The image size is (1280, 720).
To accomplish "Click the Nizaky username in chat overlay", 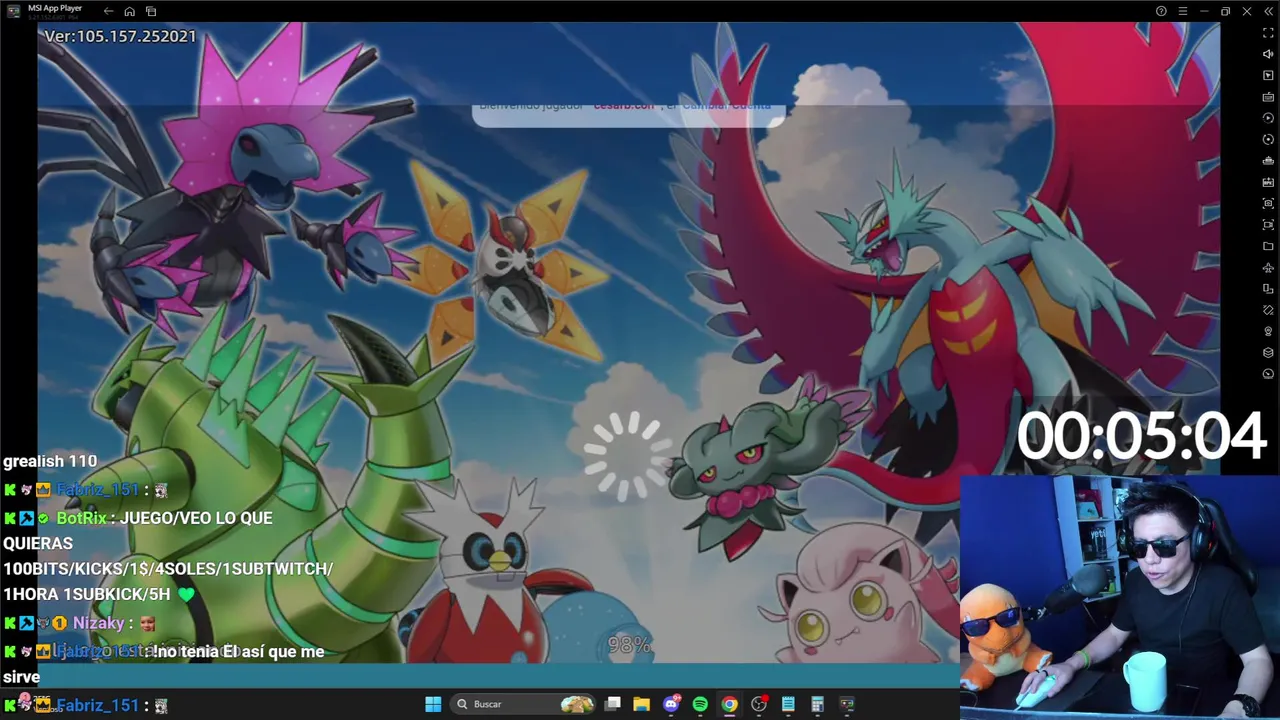I will pos(99,623).
